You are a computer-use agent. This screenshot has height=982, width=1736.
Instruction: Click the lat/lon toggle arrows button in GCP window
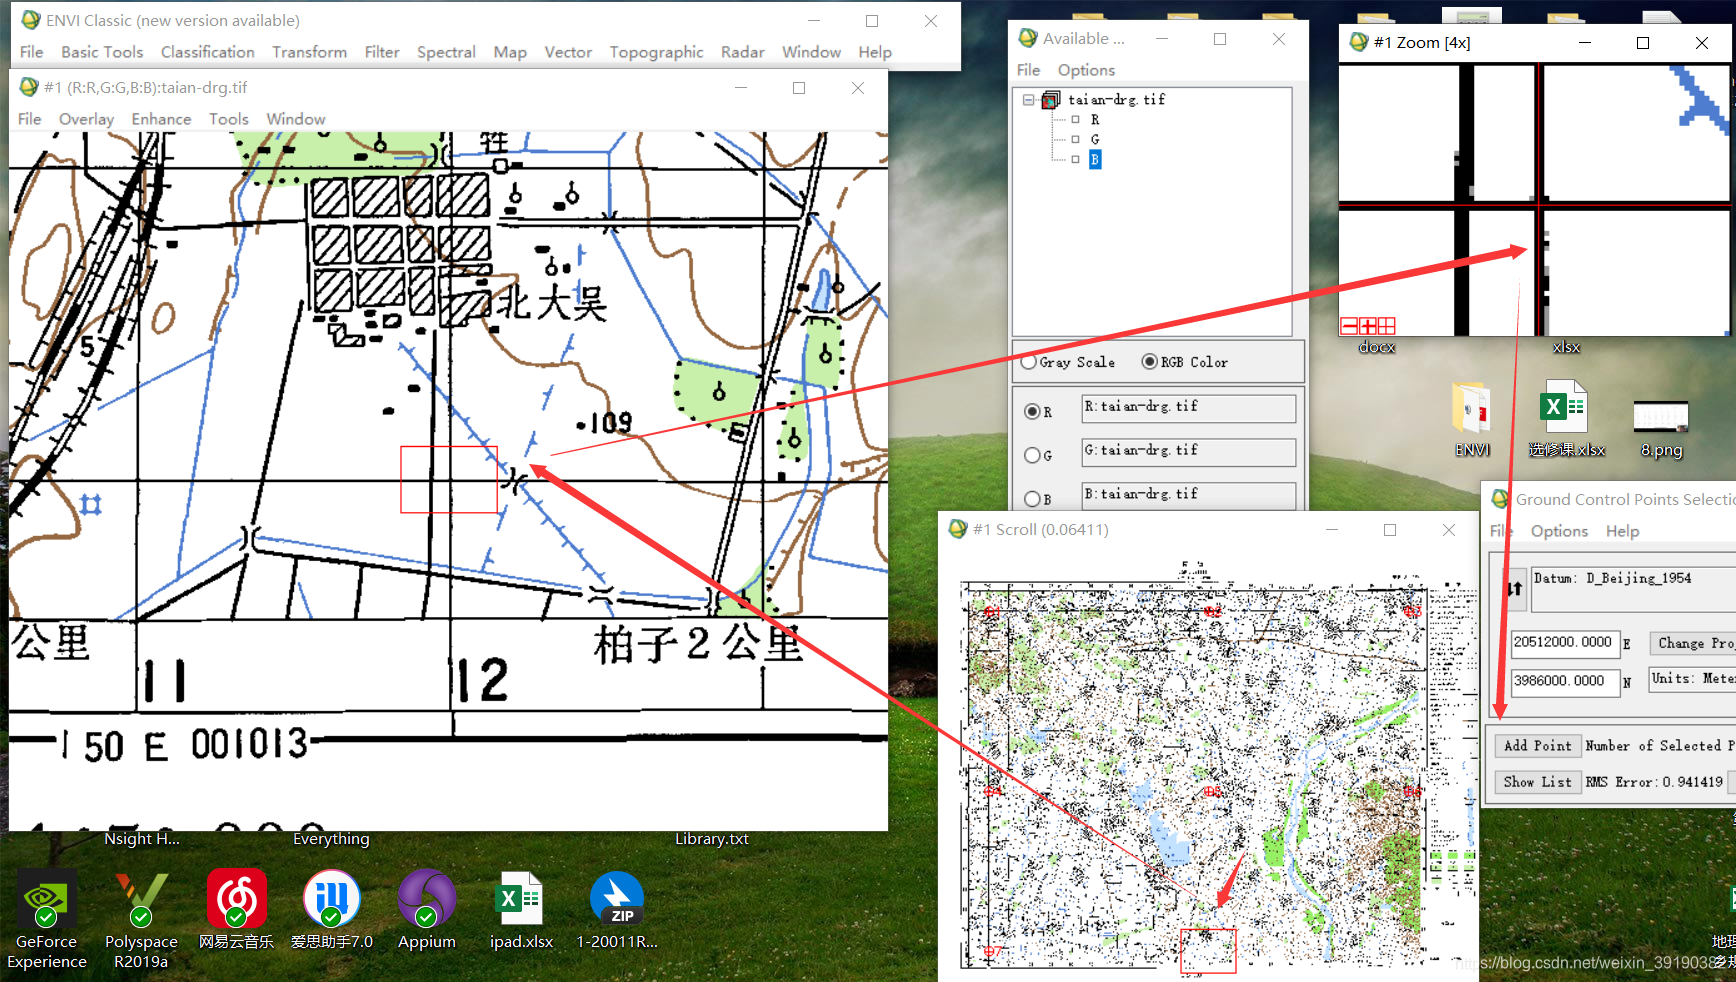click(x=1514, y=589)
